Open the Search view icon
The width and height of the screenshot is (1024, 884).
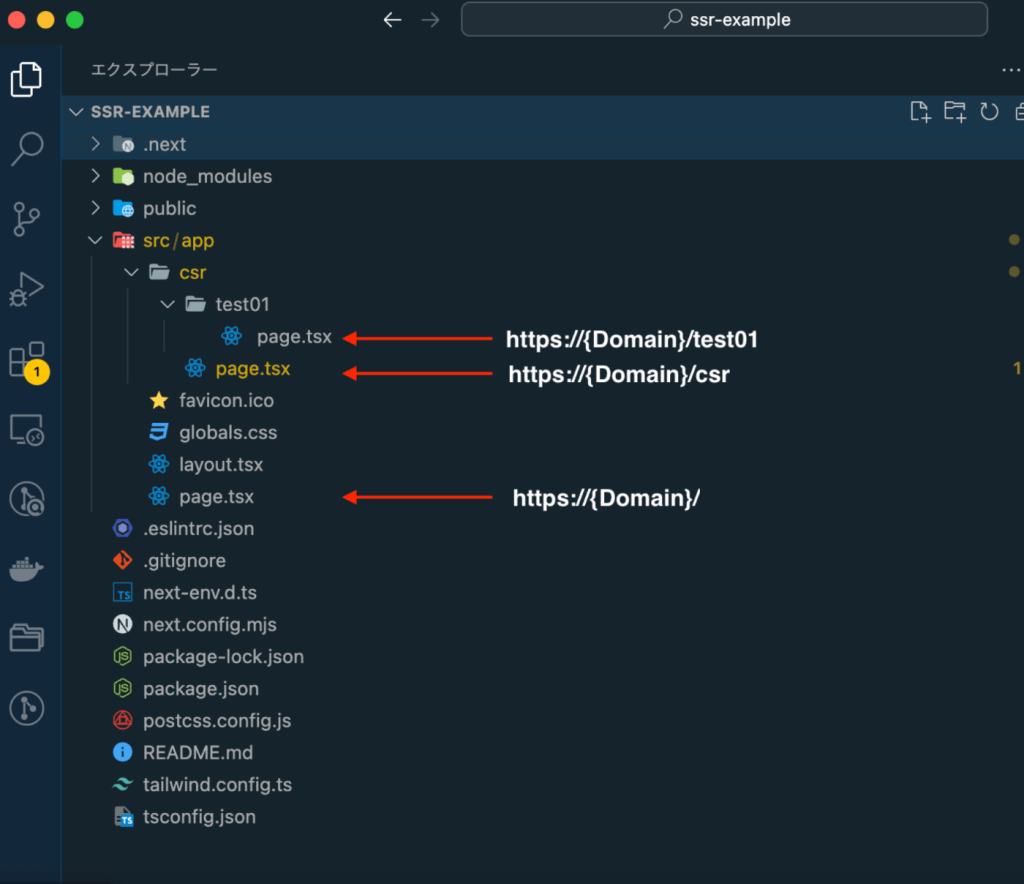[x=27, y=149]
